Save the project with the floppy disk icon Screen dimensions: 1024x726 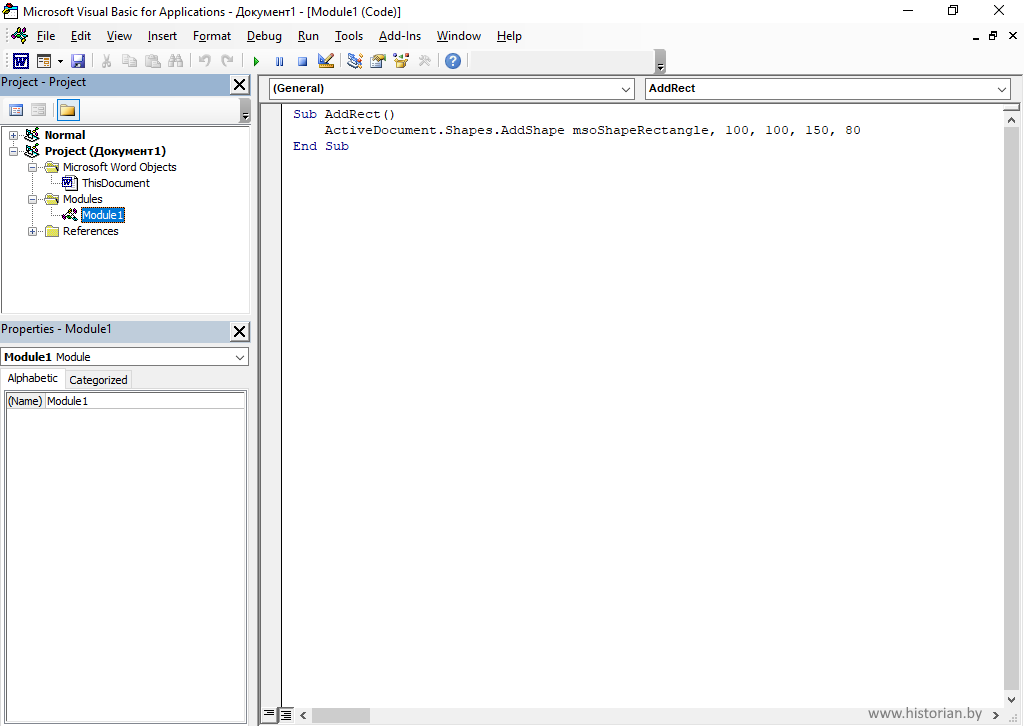[x=78, y=61]
